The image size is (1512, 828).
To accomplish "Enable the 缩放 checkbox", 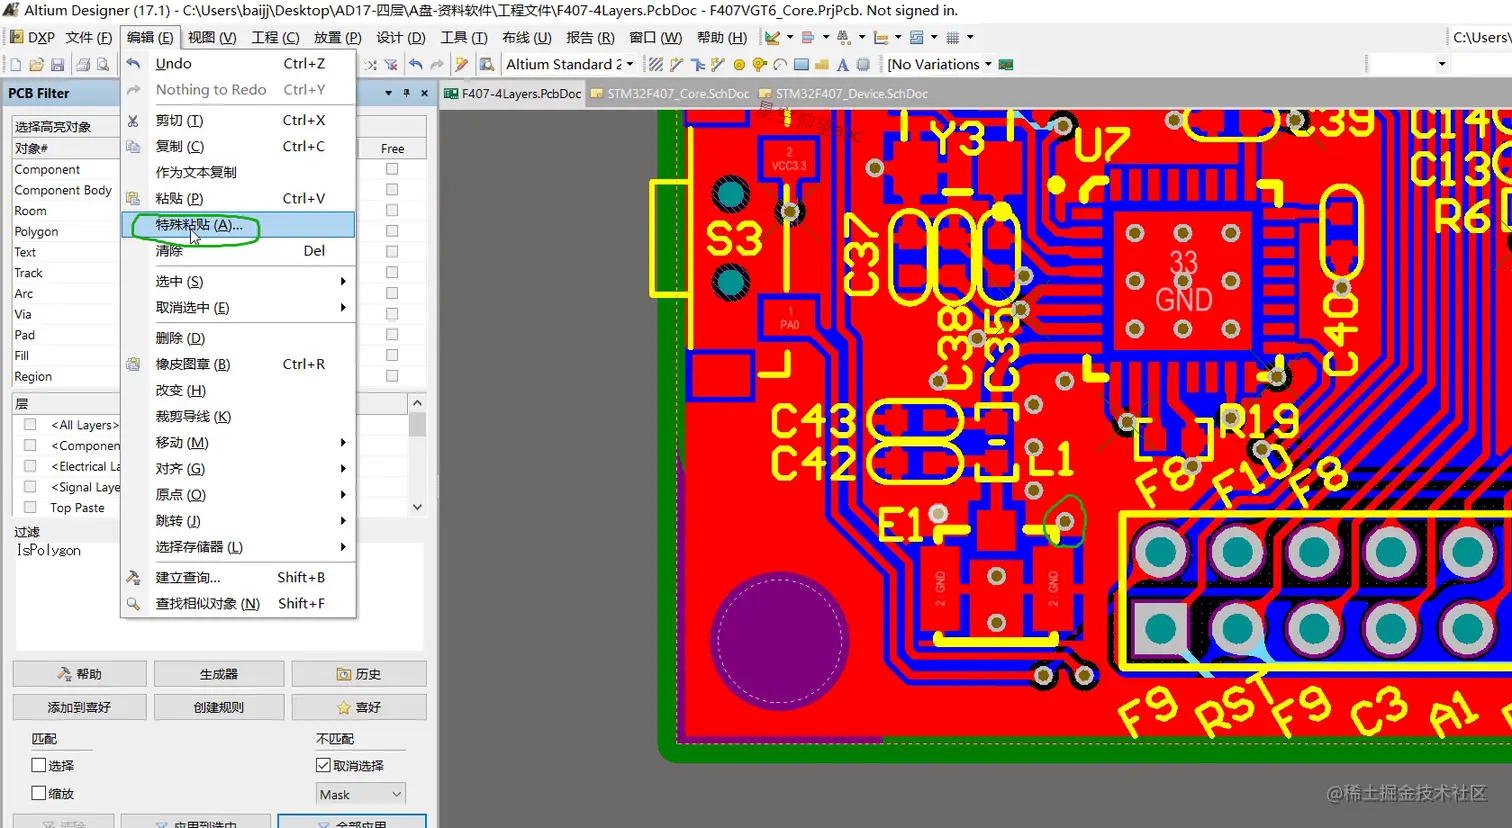I will pos(39,793).
